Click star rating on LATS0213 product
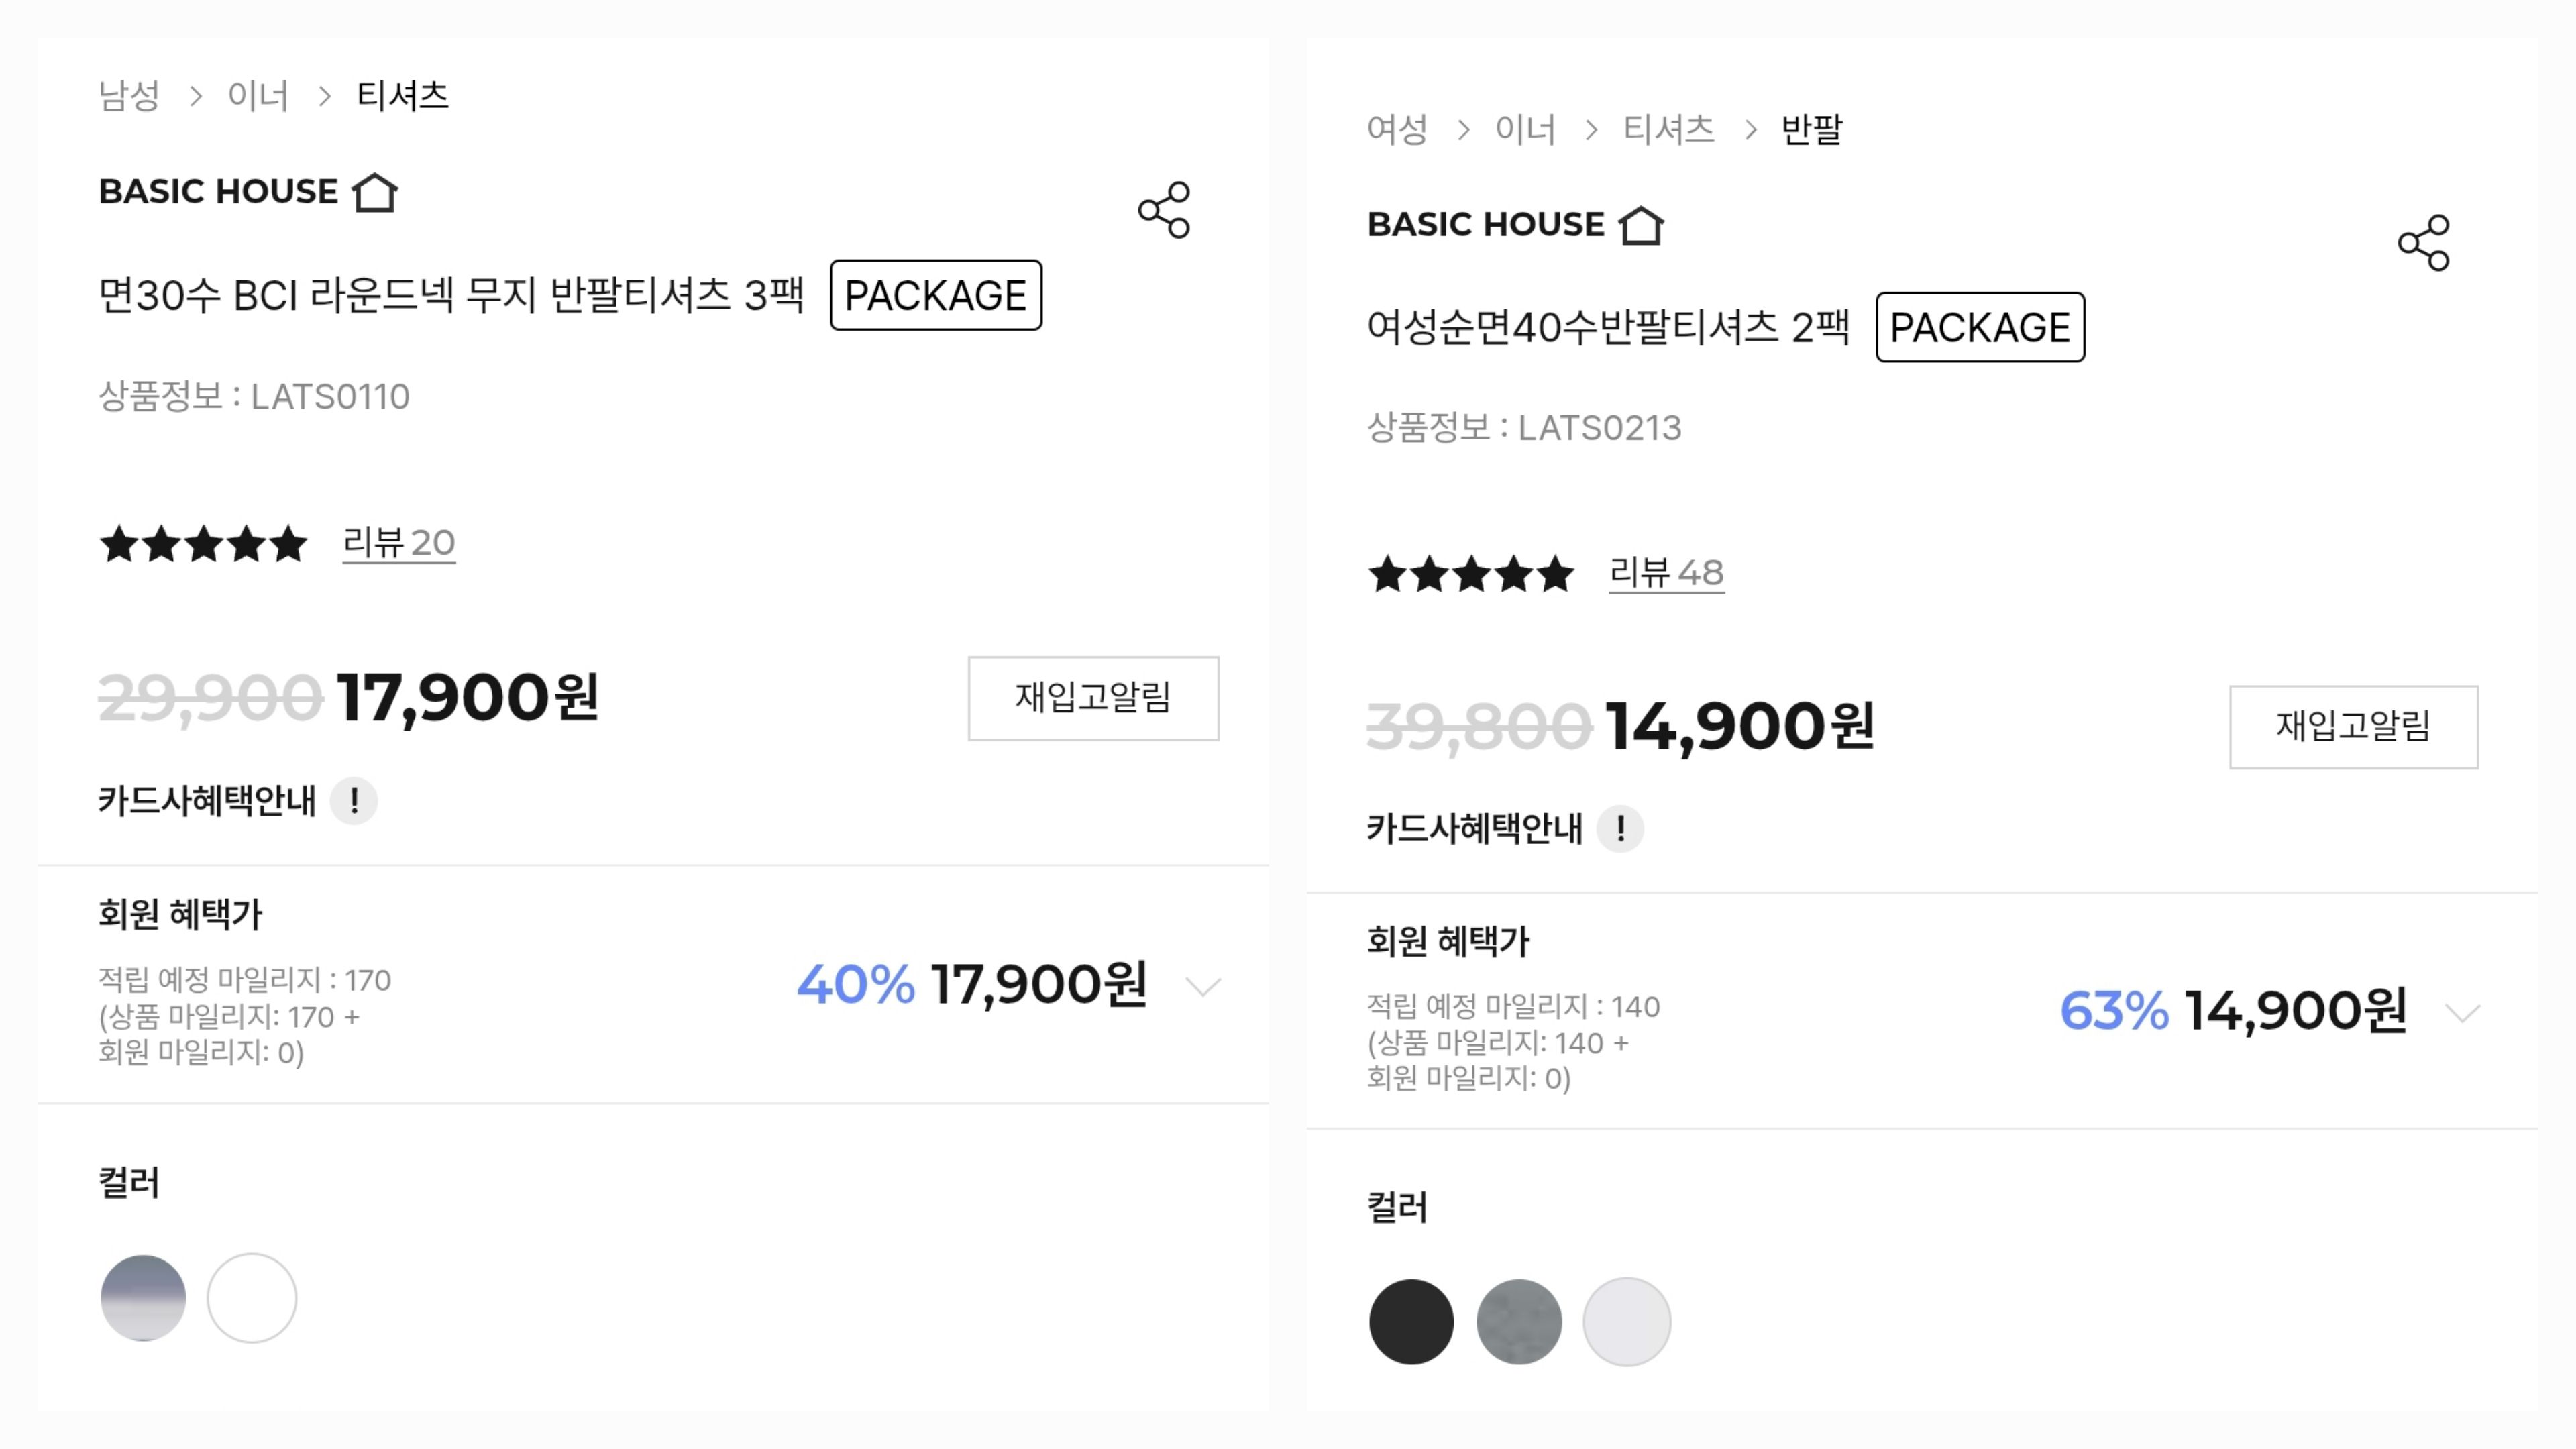Screen dimensions: 2576x1449 1471,575
